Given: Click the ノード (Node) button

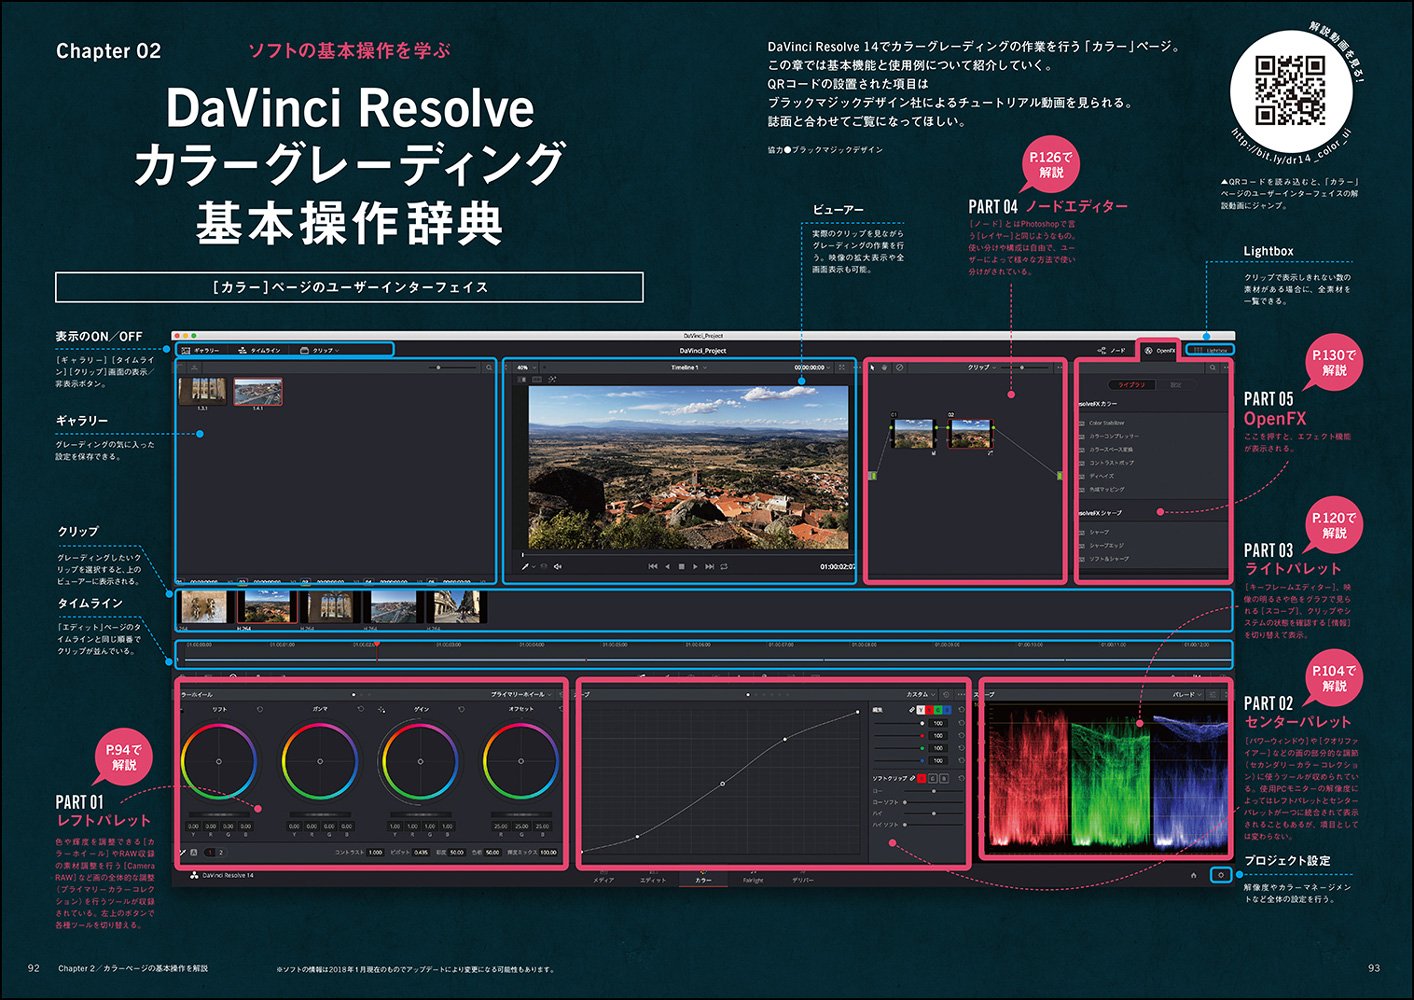Looking at the screenshot, I should 1112,350.
